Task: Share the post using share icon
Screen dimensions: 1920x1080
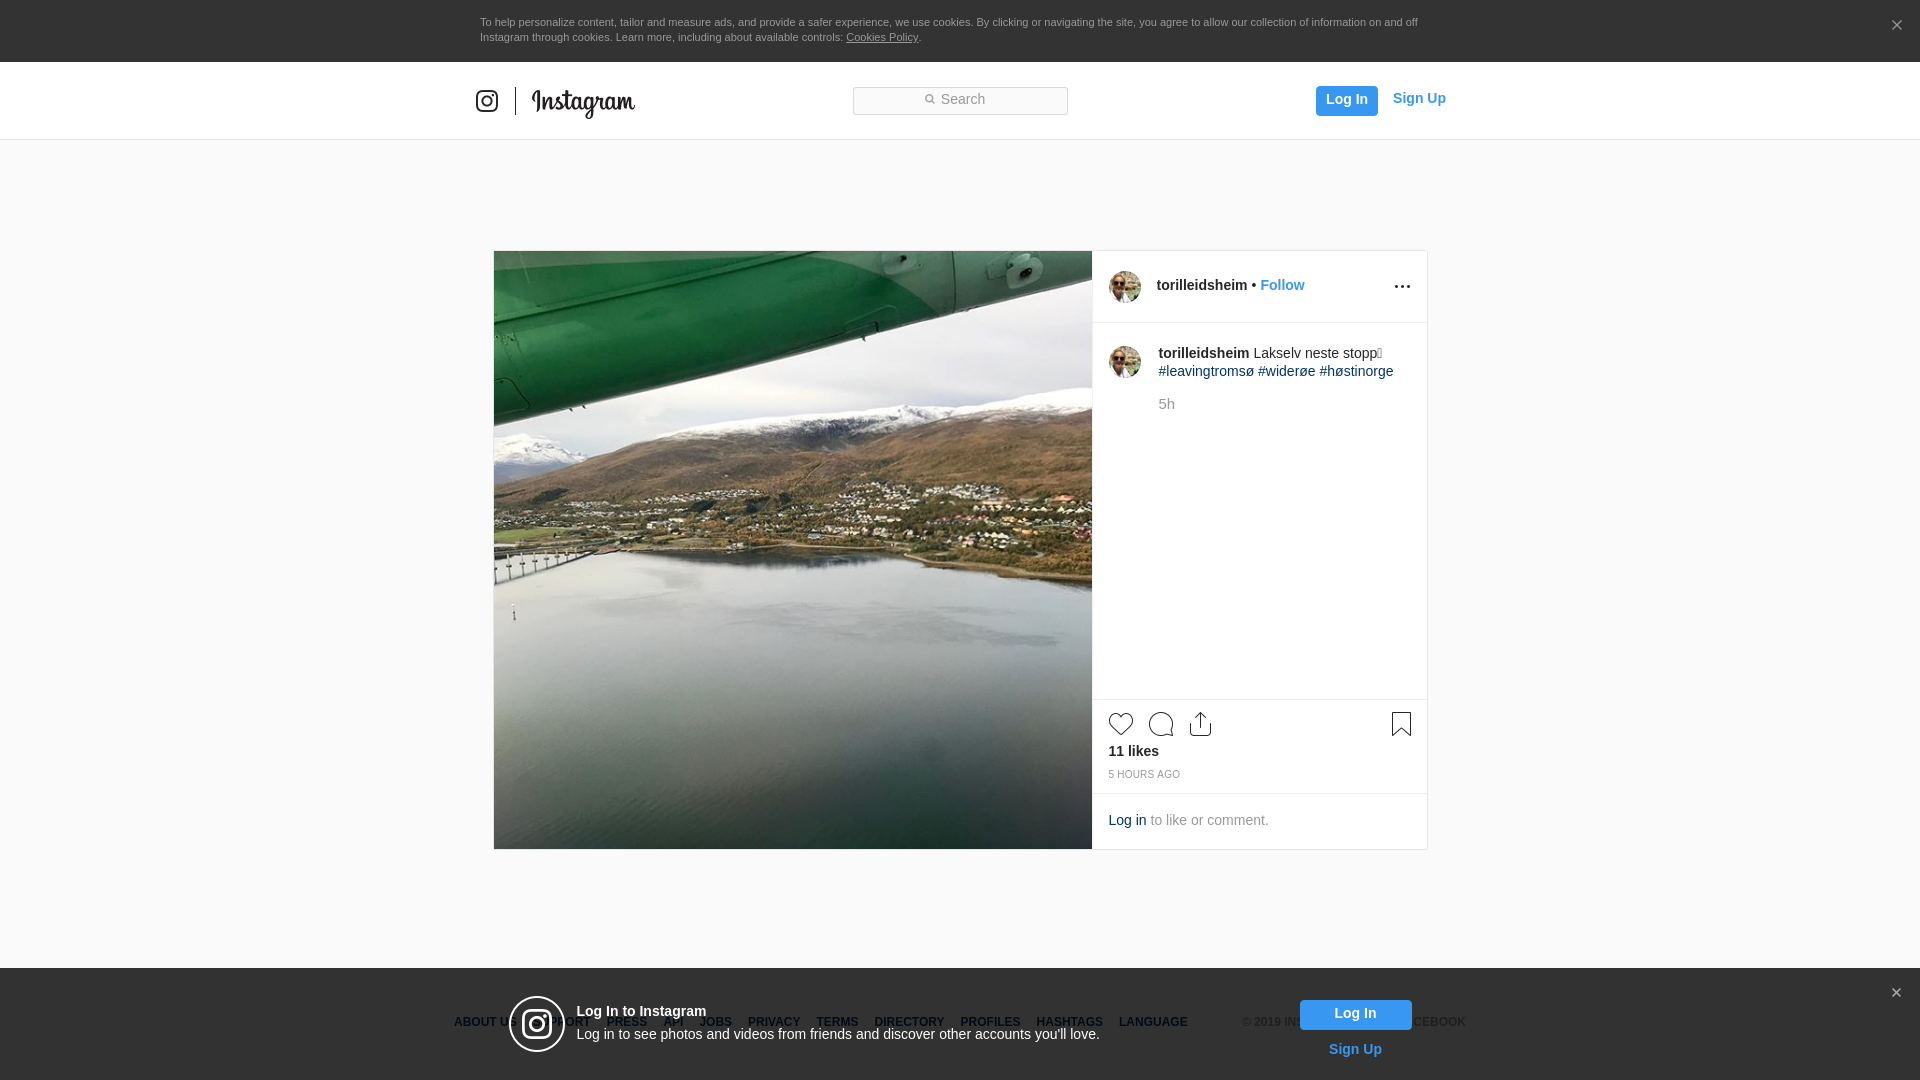Action: point(1200,724)
